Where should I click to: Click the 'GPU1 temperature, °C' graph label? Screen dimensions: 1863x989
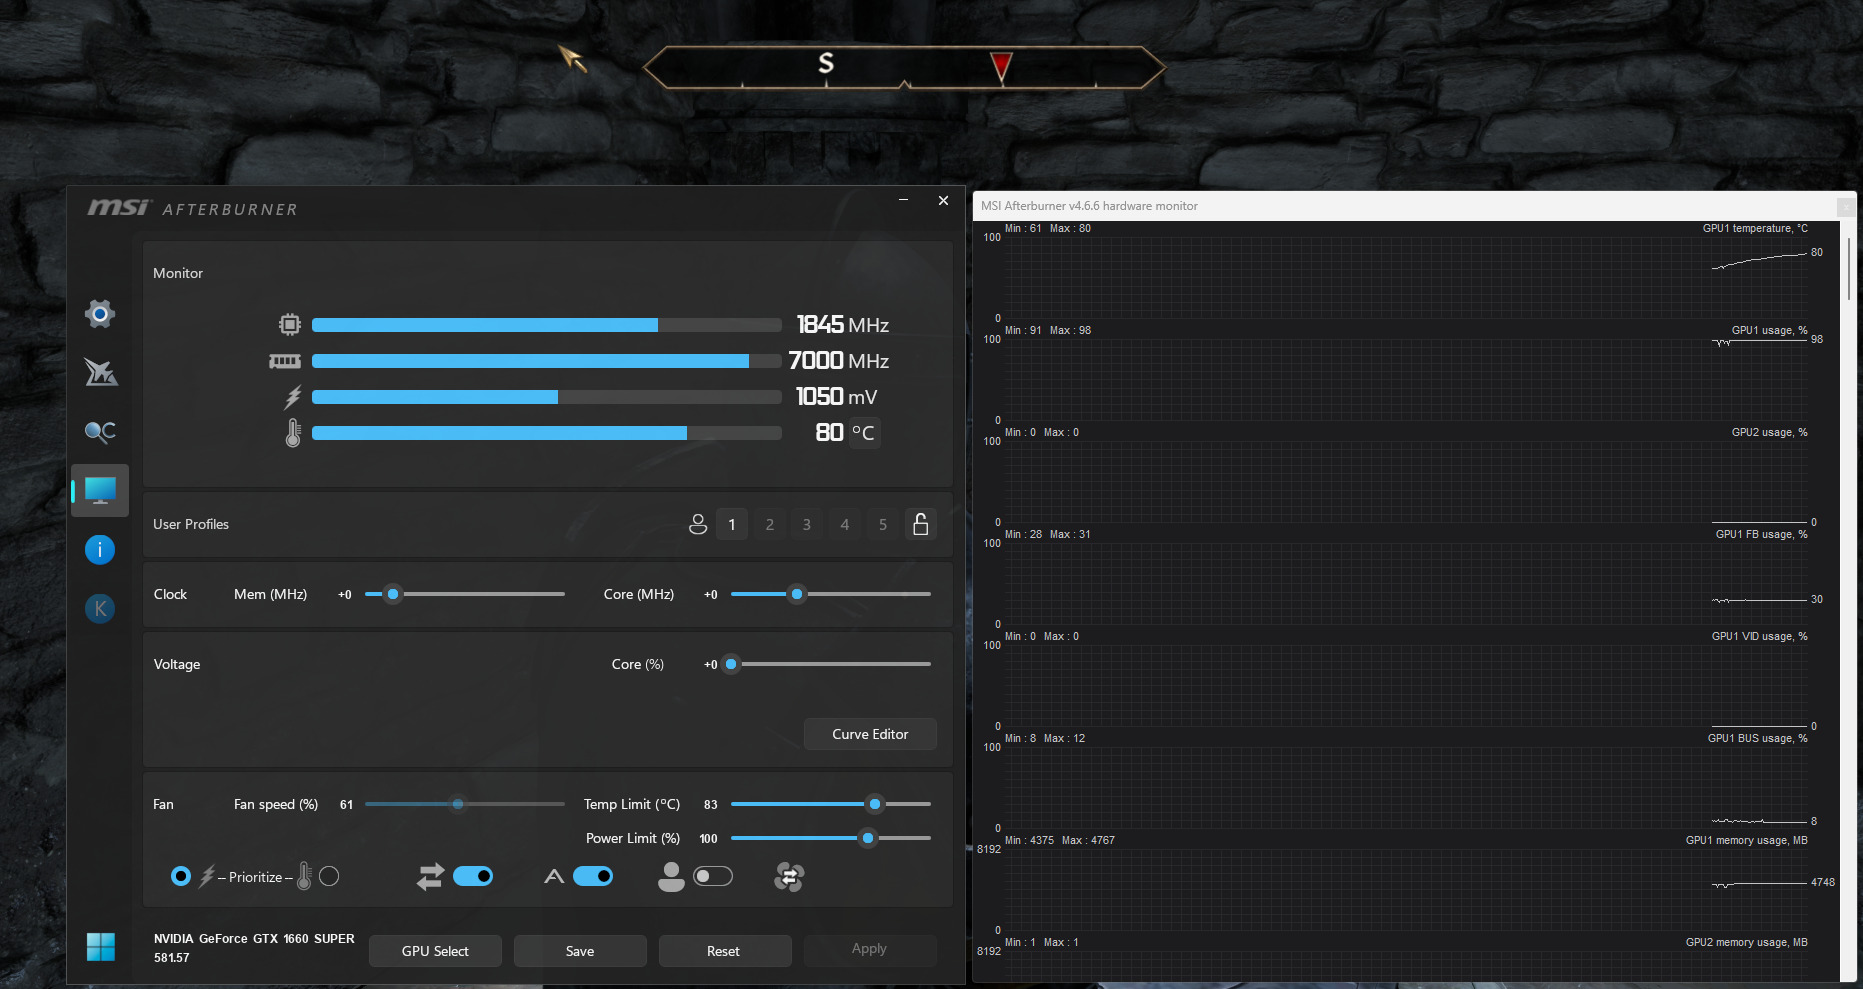[x=1755, y=229]
